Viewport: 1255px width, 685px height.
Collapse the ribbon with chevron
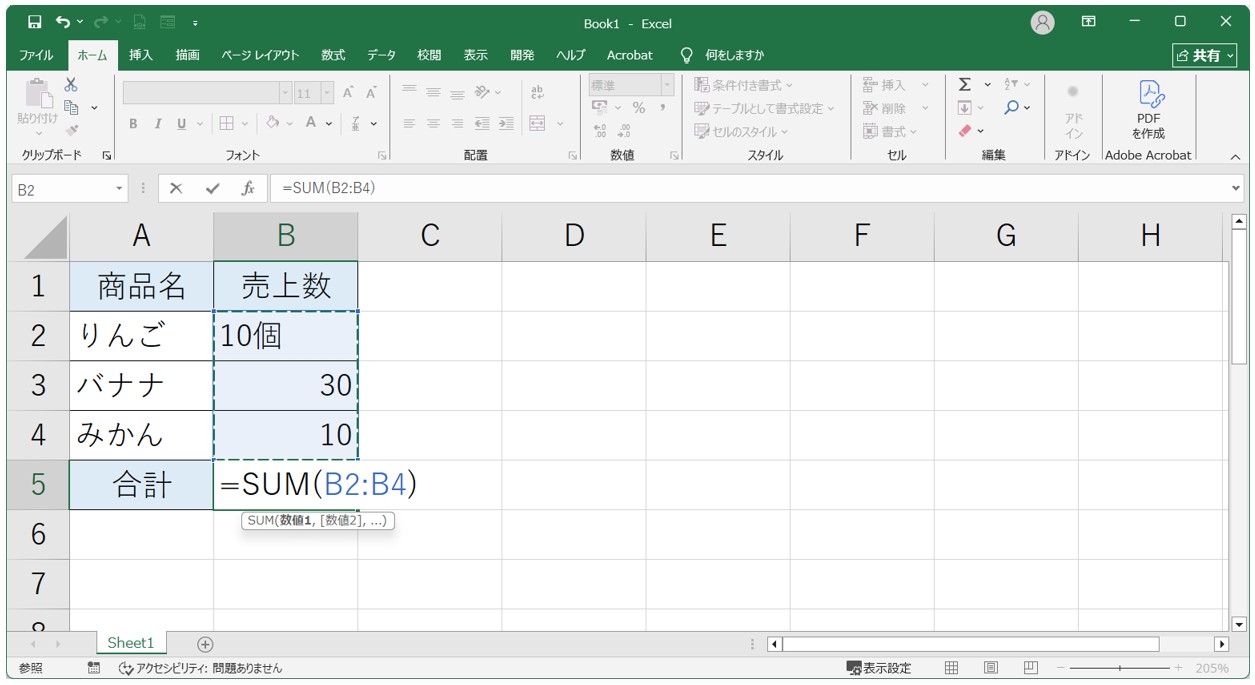point(1234,156)
